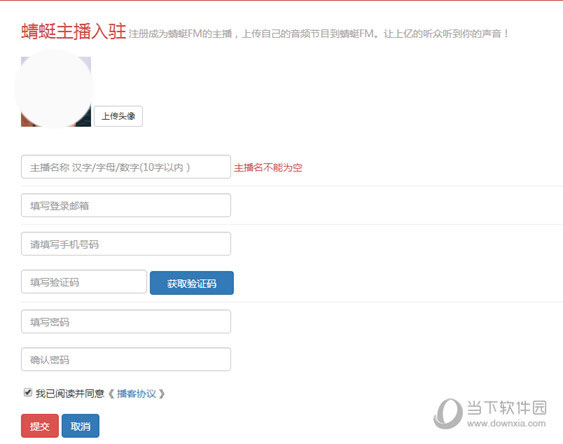Click the 蜻蜓主播入驻 page heading
The height and width of the screenshot is (444, 563).
pyautogui.click(x=74, y=31)
